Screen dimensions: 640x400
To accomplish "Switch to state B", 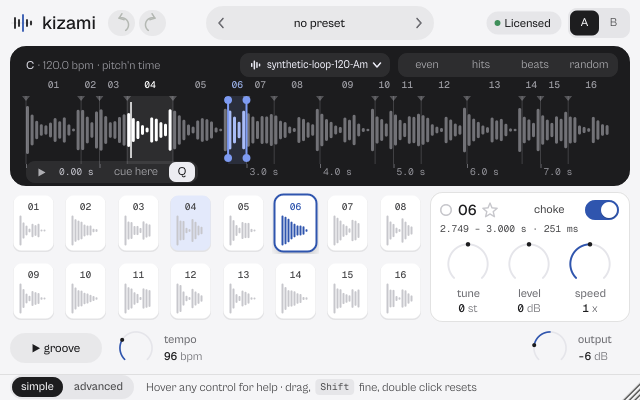I will 613,23.
